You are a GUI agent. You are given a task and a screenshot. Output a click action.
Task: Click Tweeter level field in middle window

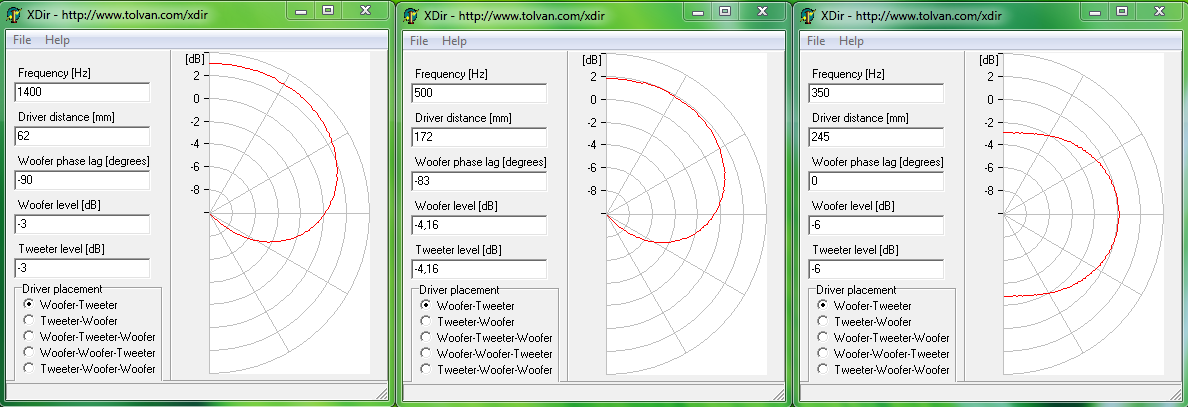[x=479, y=269]
